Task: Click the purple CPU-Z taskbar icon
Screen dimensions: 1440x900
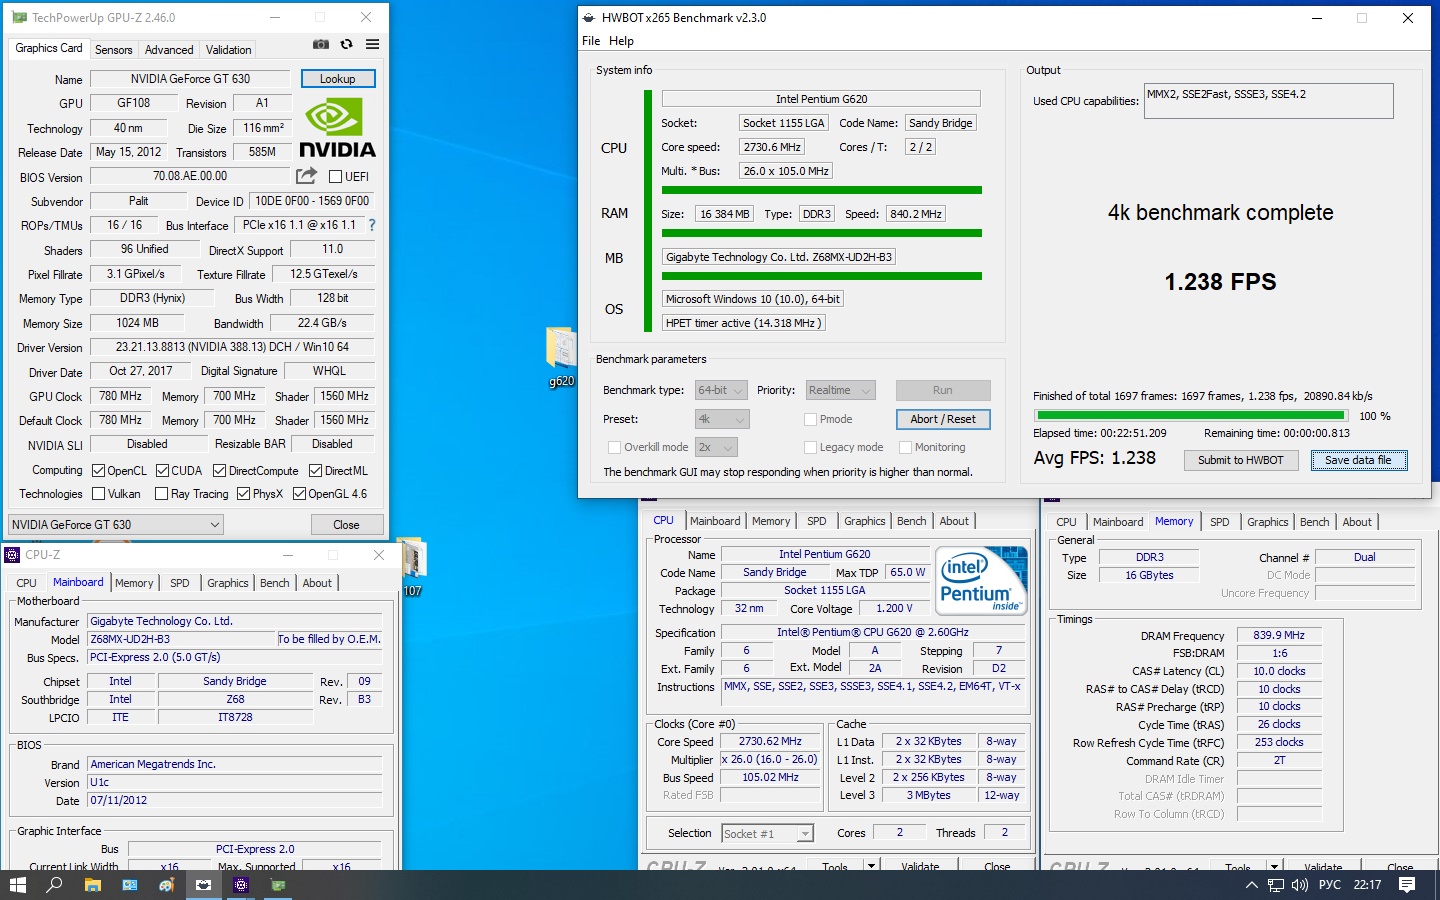Action: click(240, 885)
